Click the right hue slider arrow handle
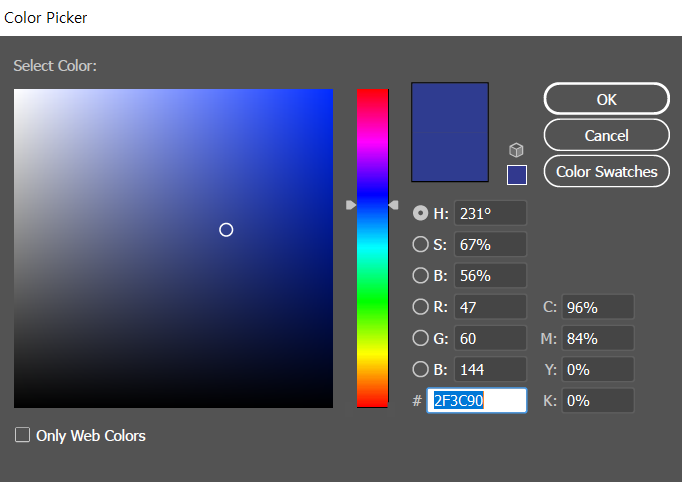682x482 pixels. 393,205
